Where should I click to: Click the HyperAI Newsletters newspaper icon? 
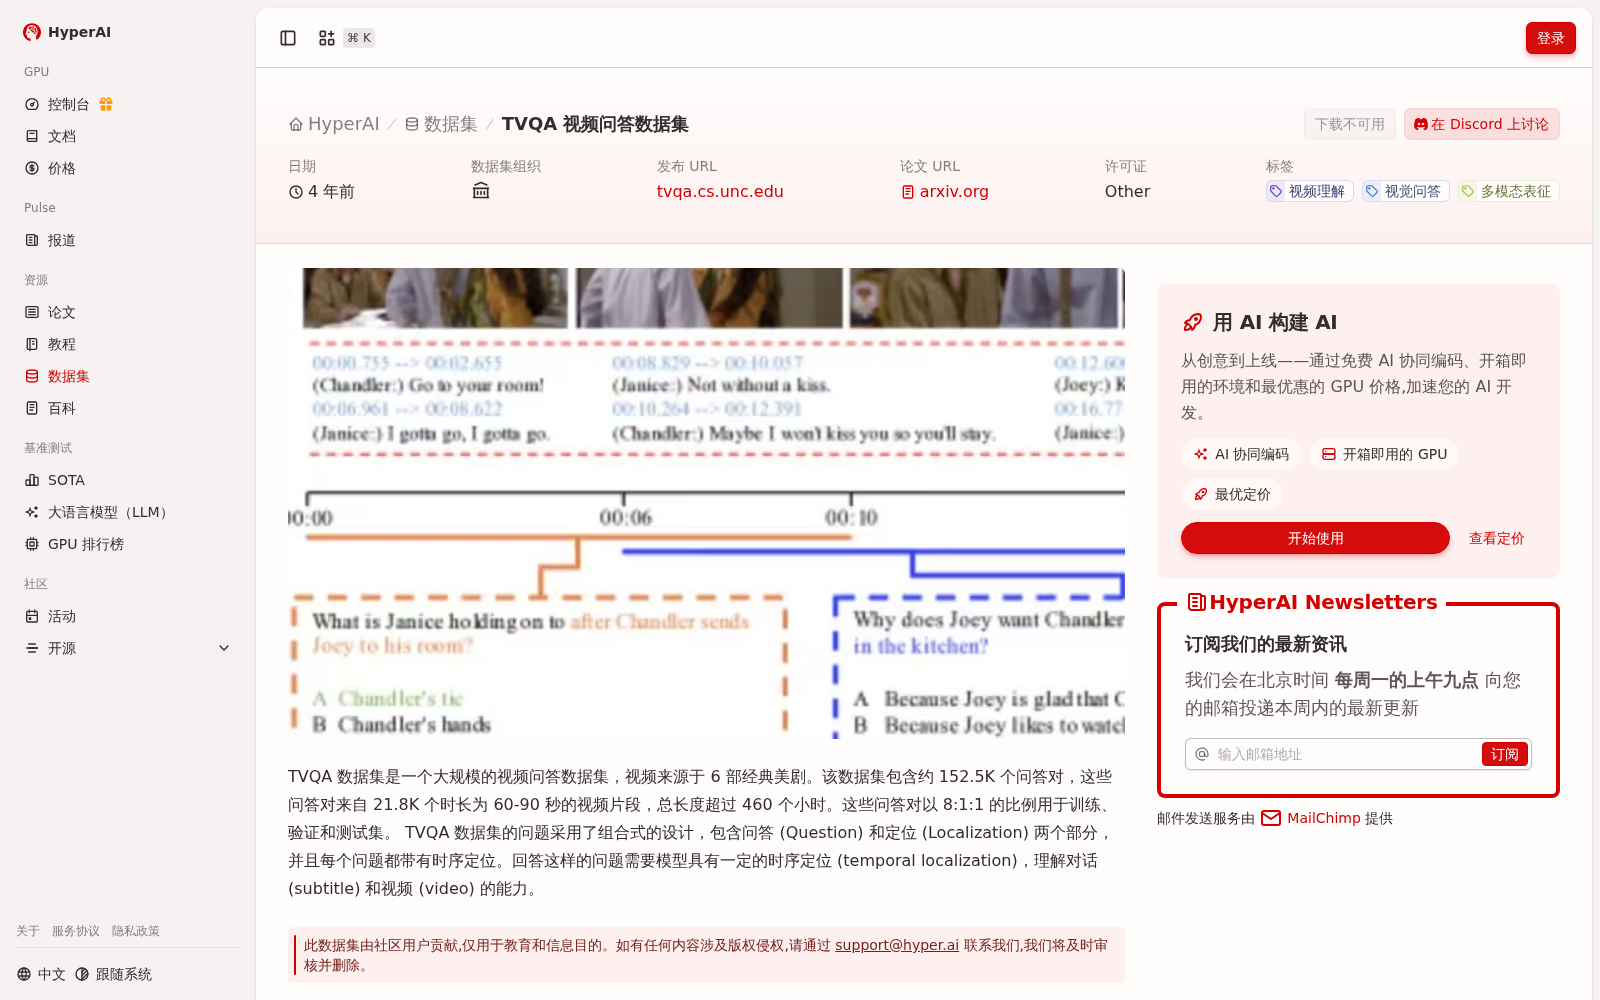point(1196,602)
